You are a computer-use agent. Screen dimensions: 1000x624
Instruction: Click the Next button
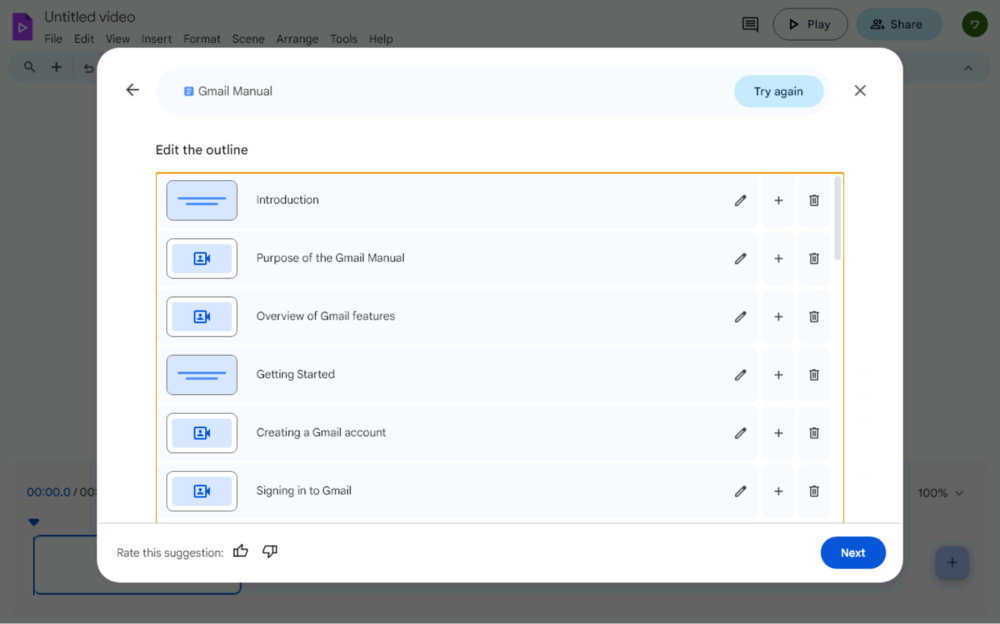pos(853,553)
